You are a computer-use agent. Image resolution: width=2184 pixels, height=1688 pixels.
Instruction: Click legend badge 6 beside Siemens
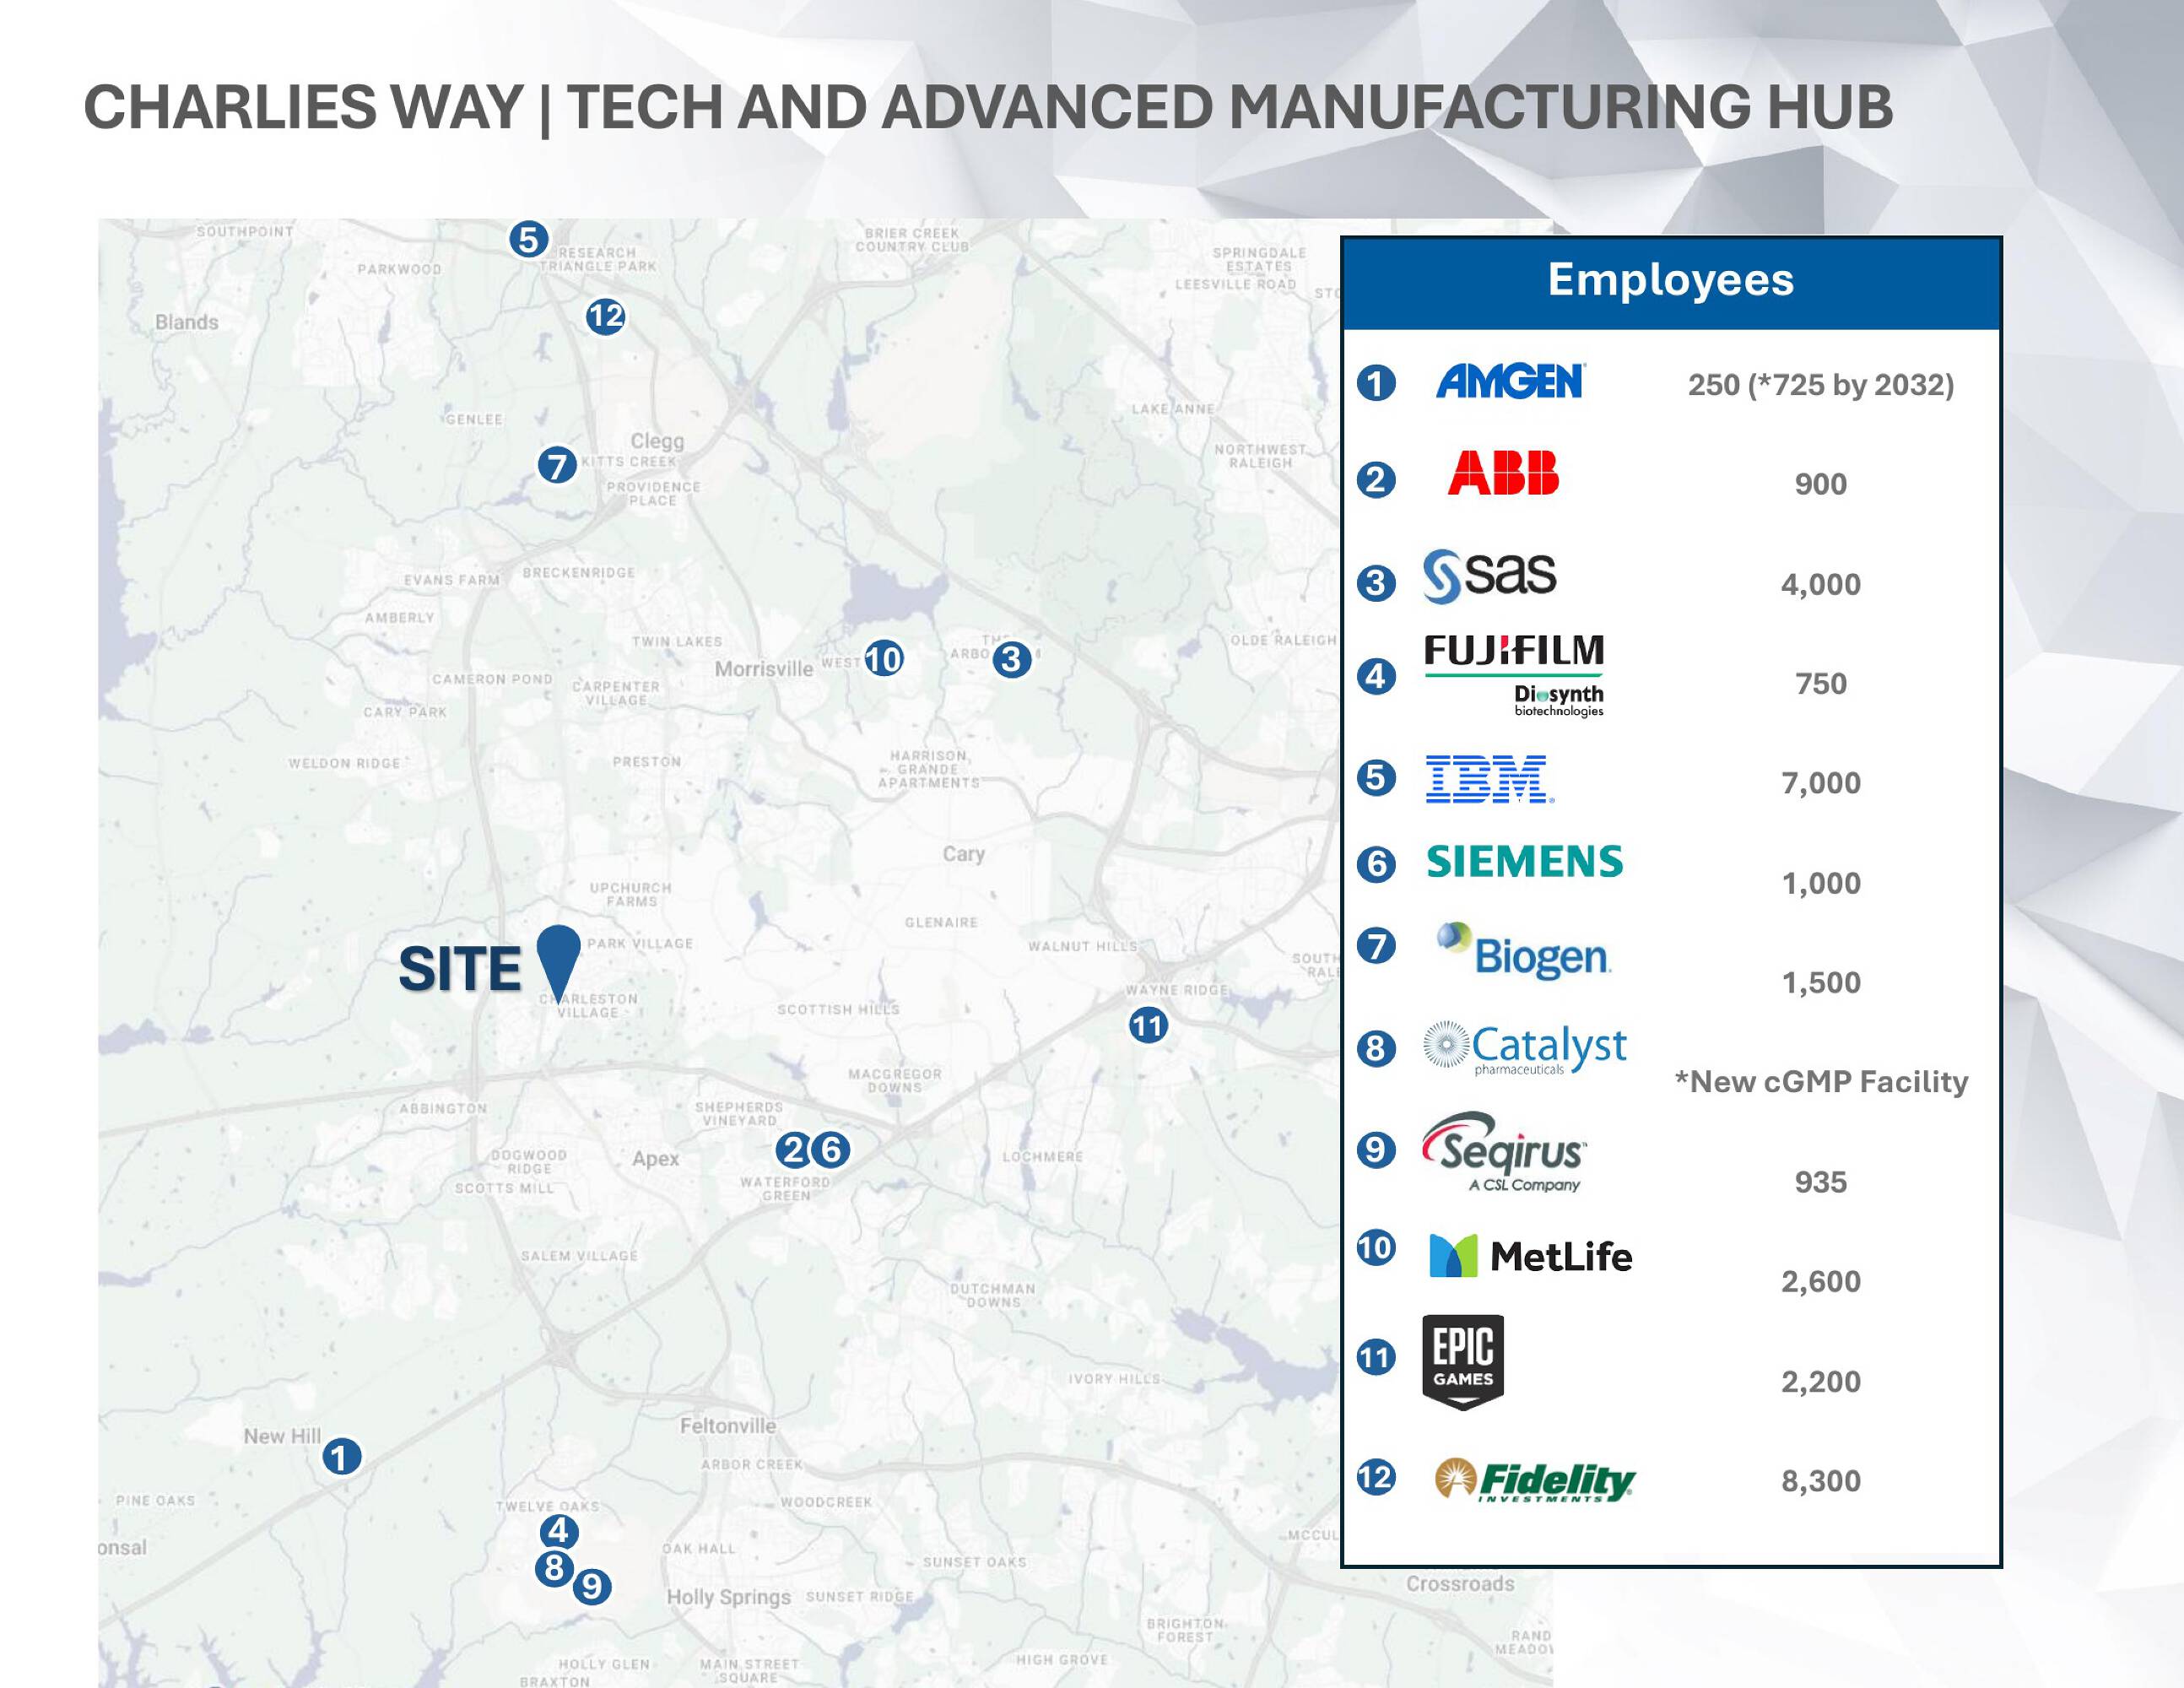(x=1376, y=863)
